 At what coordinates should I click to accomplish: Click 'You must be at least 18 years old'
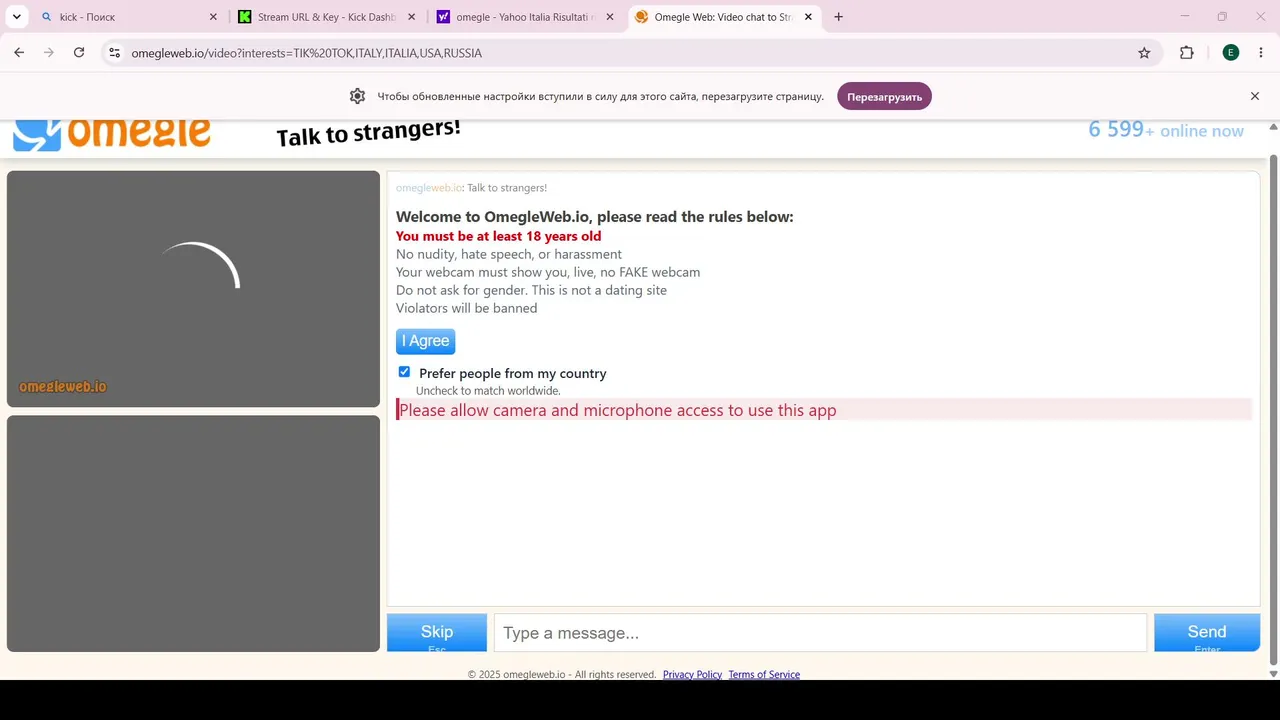coord(498,236)
